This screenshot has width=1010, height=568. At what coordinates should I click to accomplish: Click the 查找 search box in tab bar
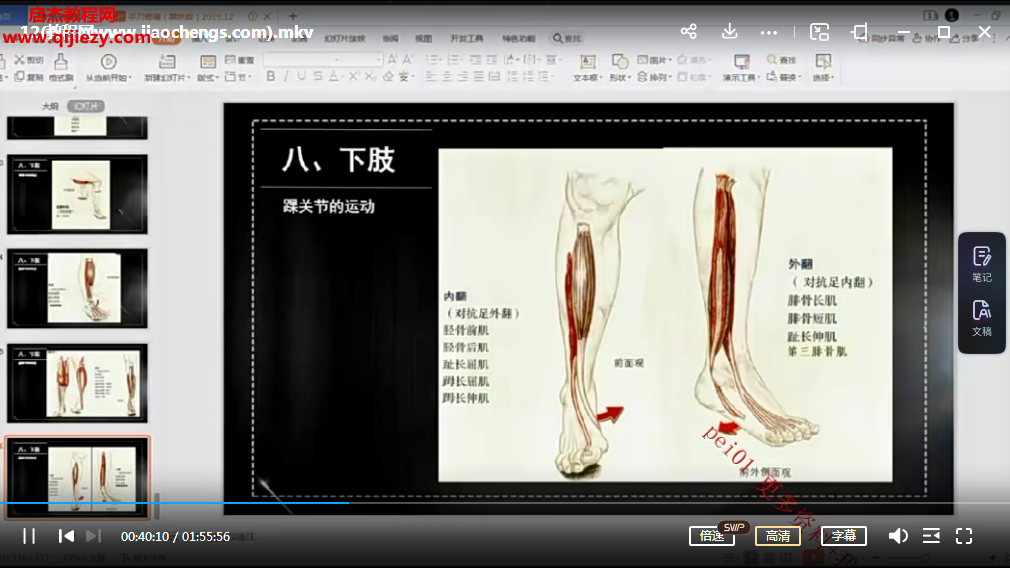567,39
